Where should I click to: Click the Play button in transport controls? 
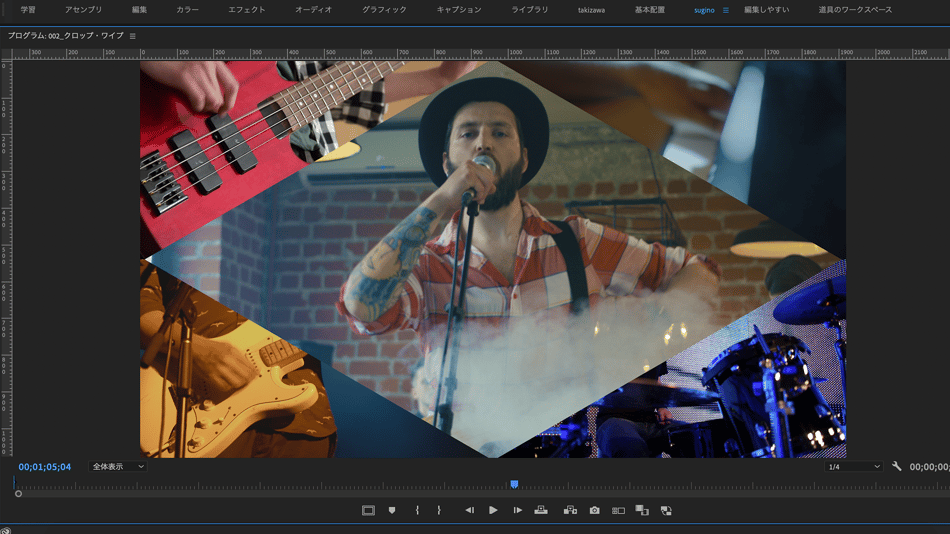tap(493, 510)
